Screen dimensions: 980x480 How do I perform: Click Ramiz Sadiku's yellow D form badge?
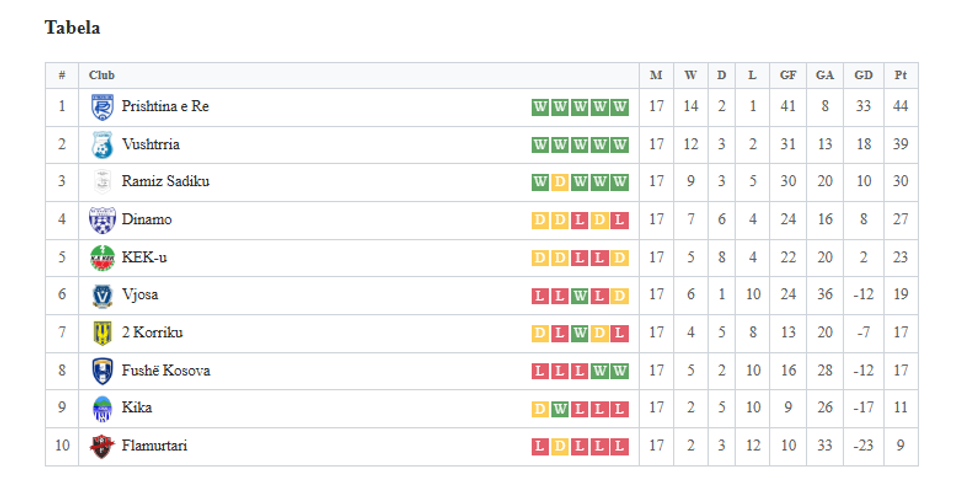[x=560, y=182]
